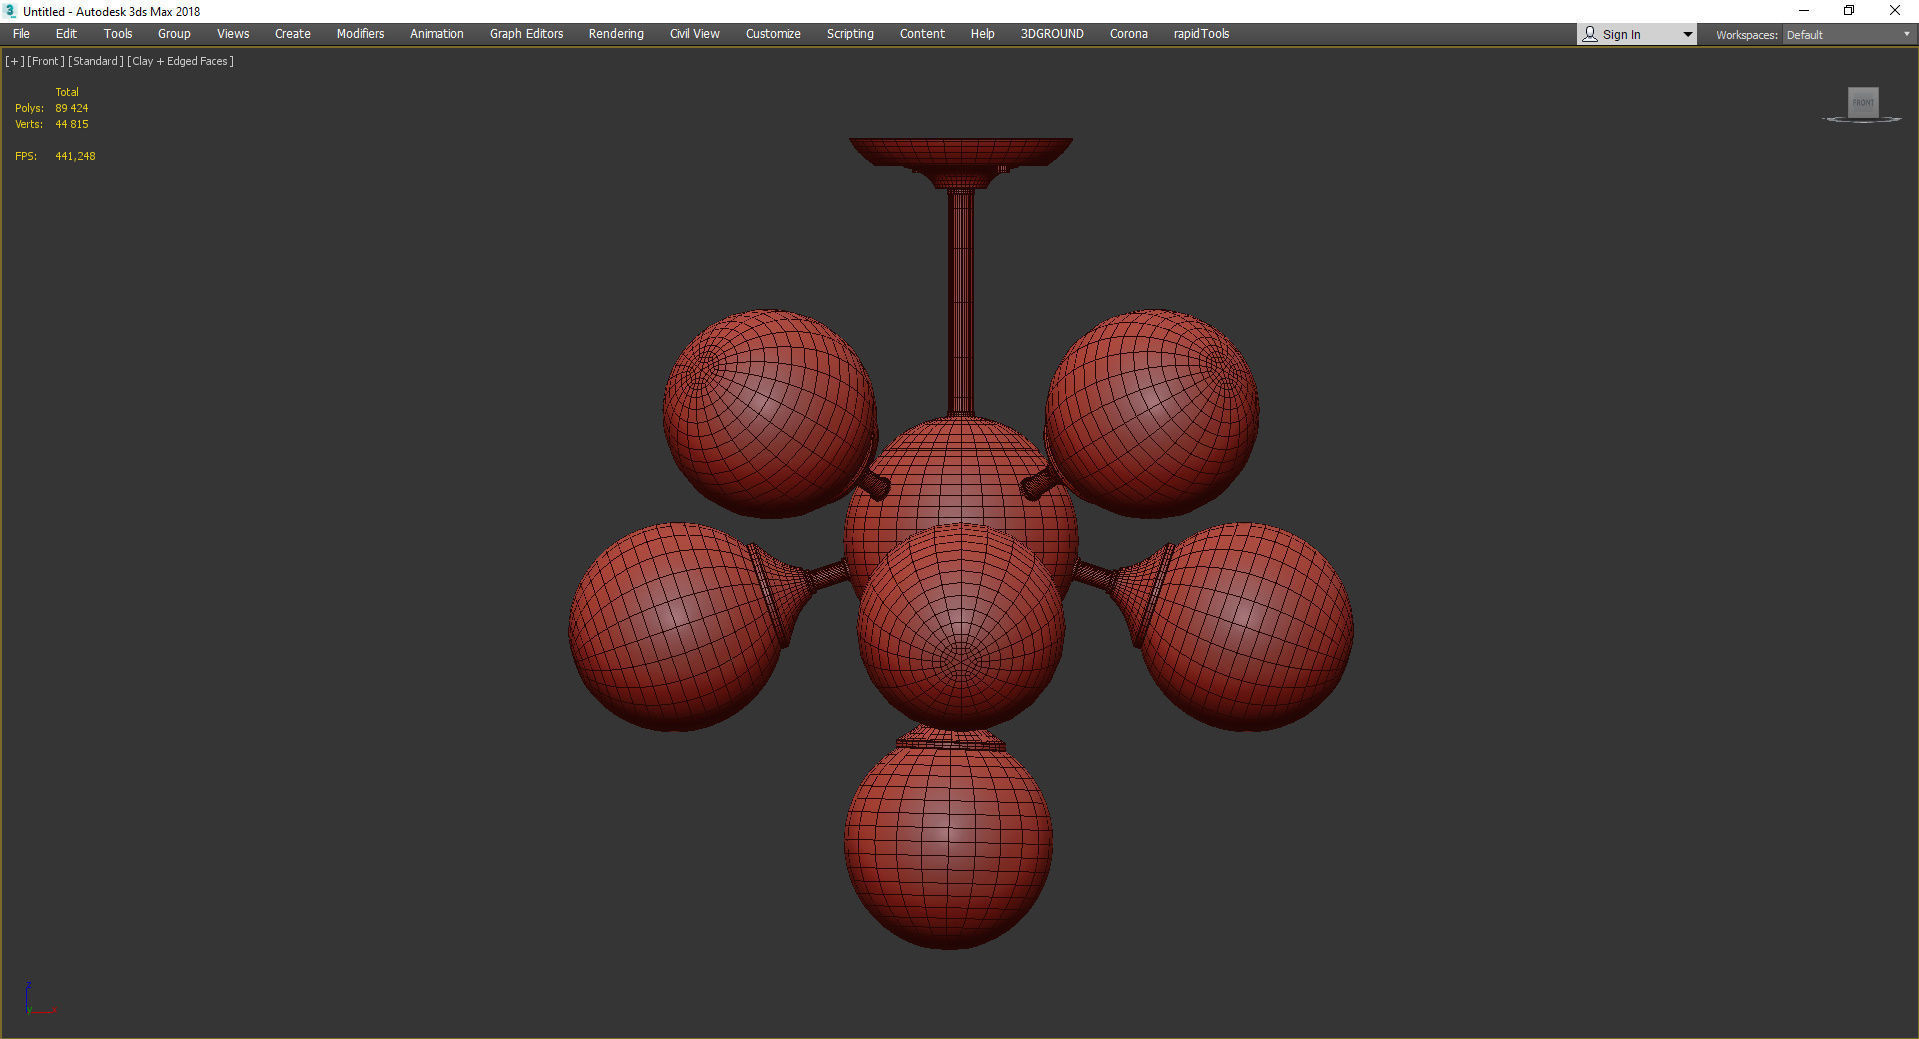Open the Scripting menu

850,34
